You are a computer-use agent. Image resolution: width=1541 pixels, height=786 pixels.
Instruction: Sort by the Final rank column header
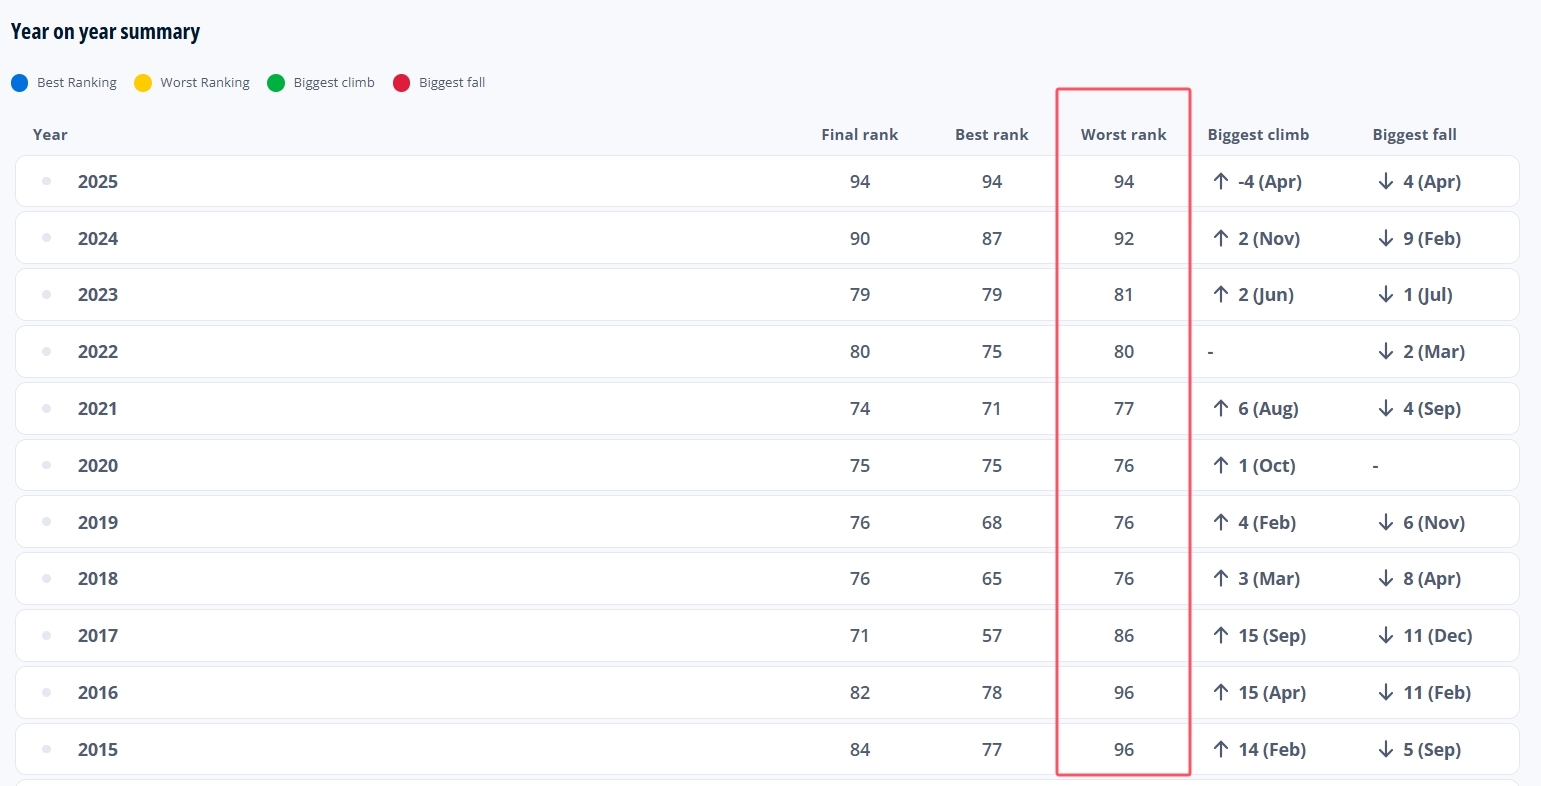pyautogui.click(x=860, y=135)
